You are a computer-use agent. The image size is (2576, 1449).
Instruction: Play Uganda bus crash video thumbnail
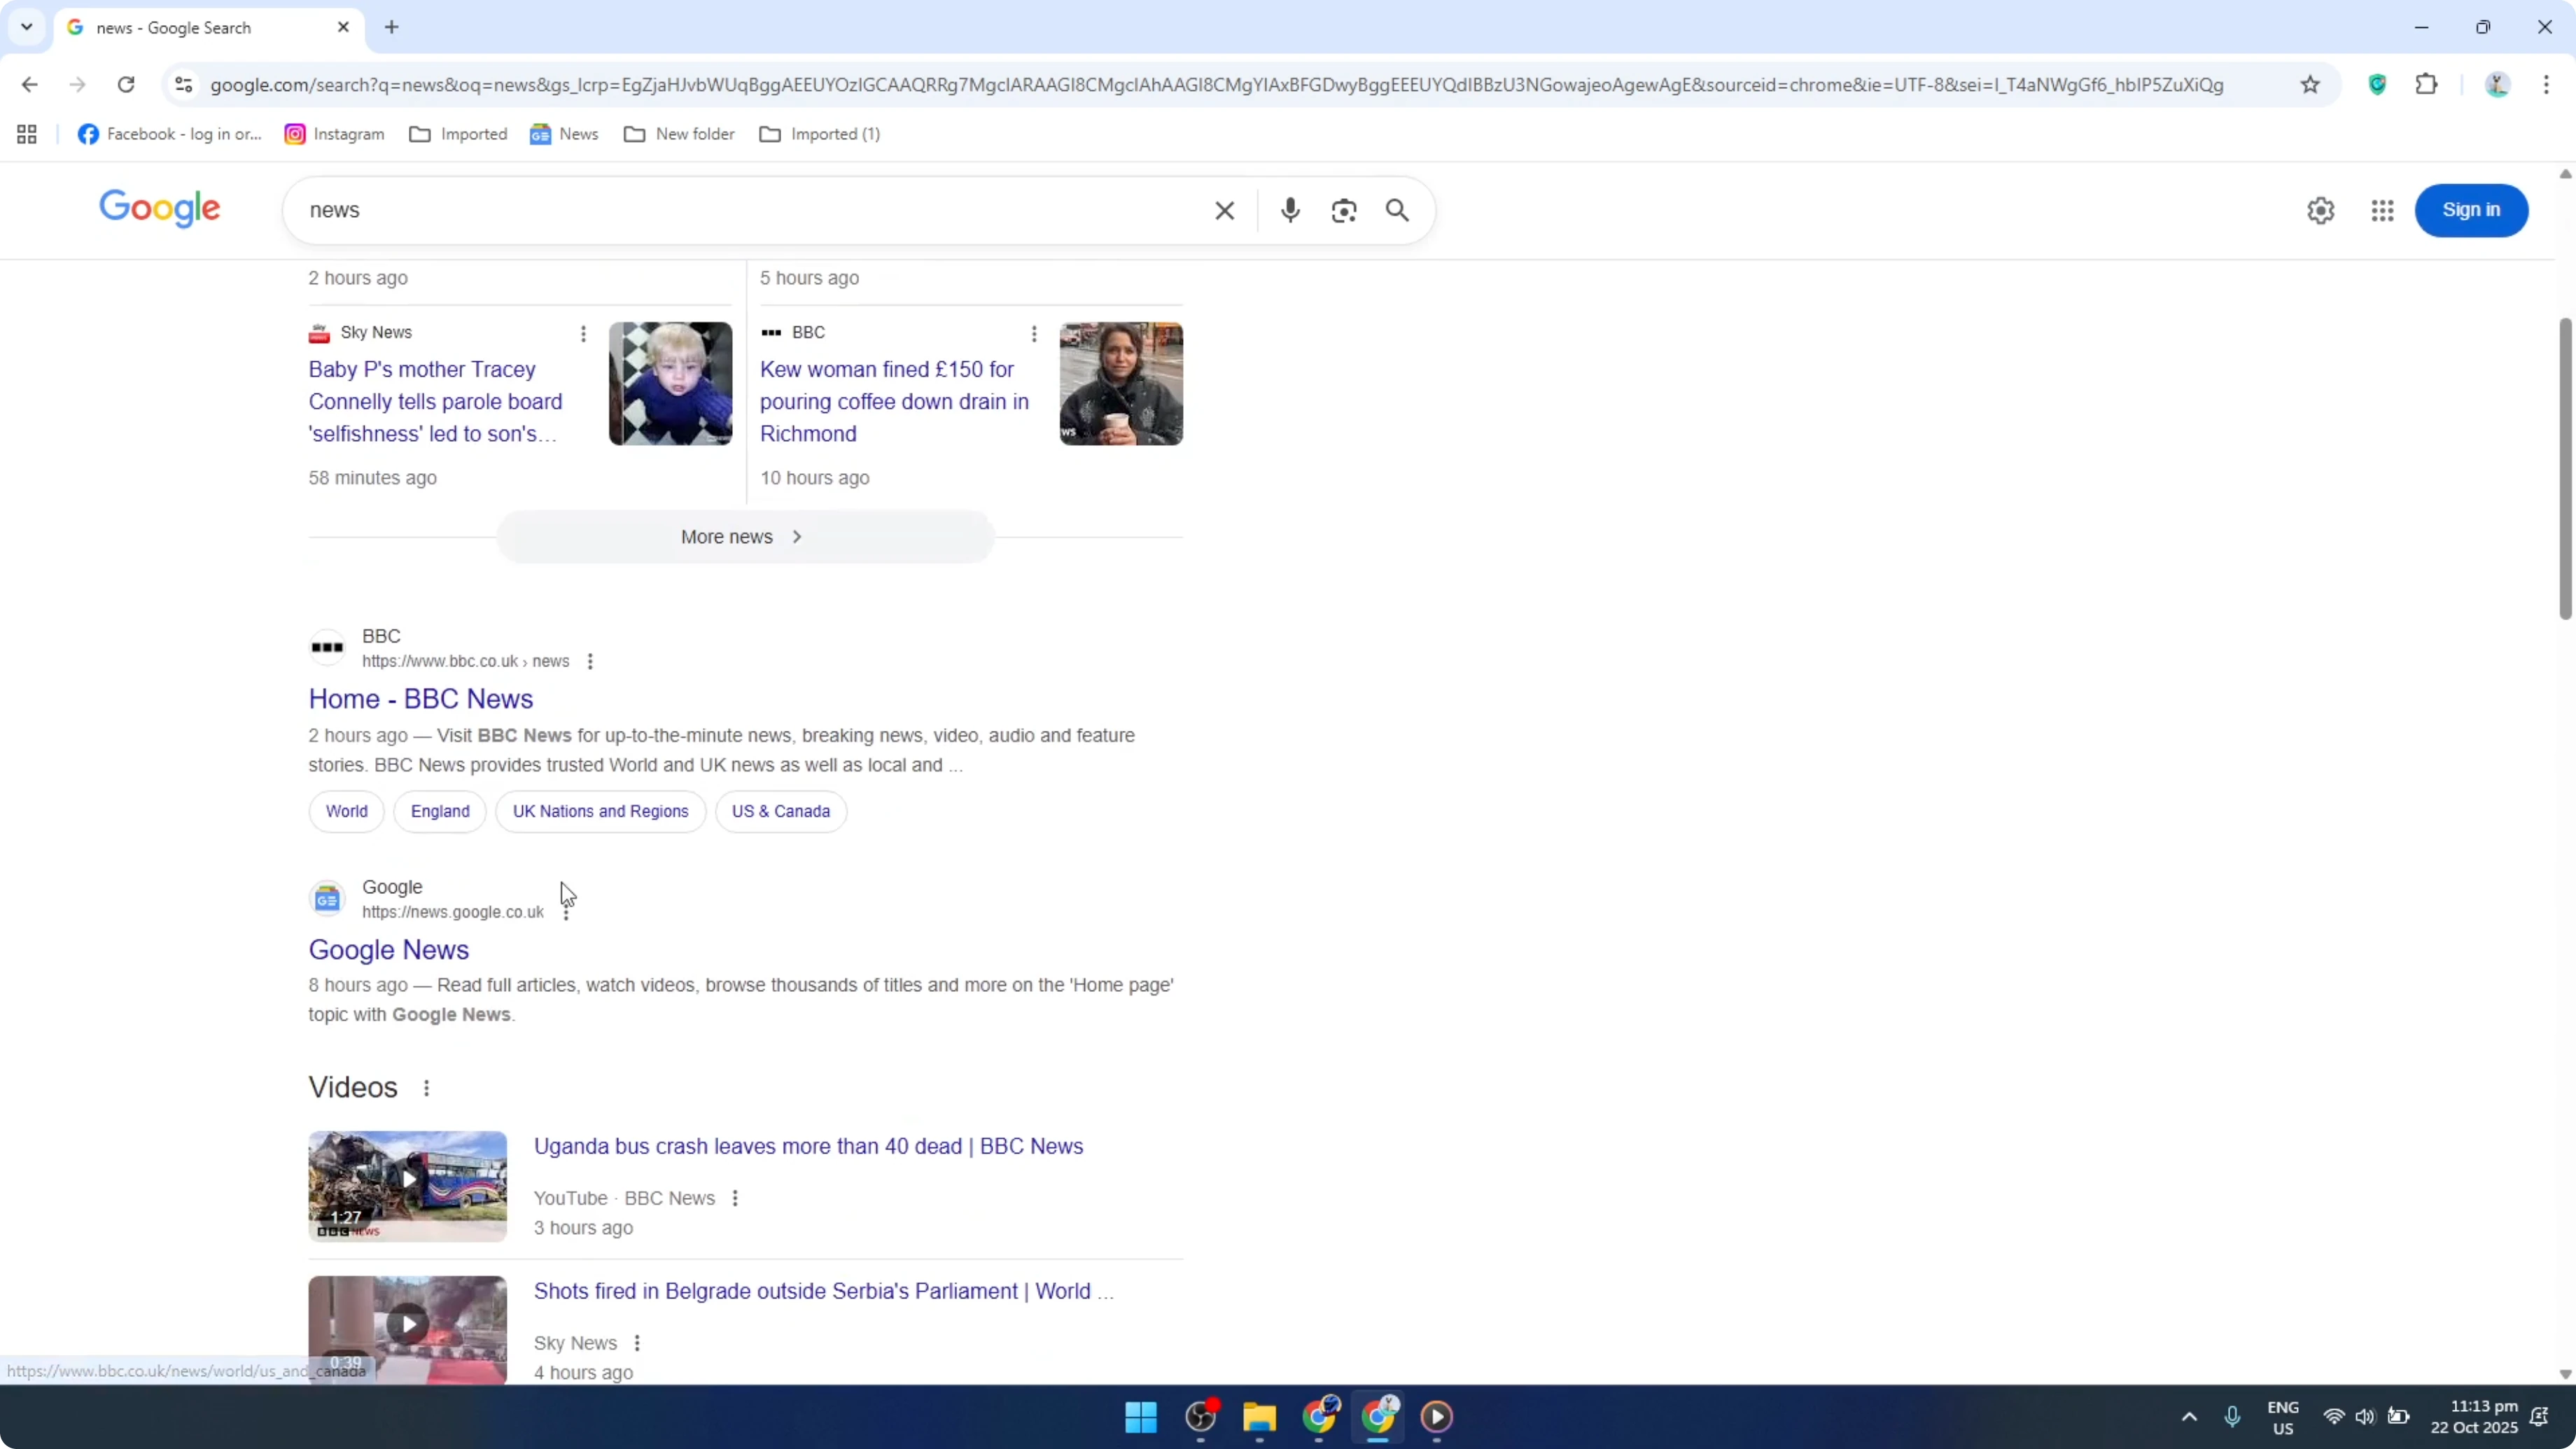[x=408, y=1186]
